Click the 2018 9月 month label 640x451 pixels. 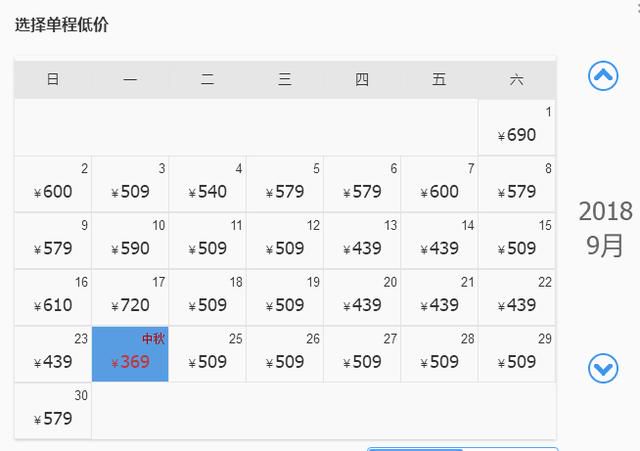click(605, 228)
